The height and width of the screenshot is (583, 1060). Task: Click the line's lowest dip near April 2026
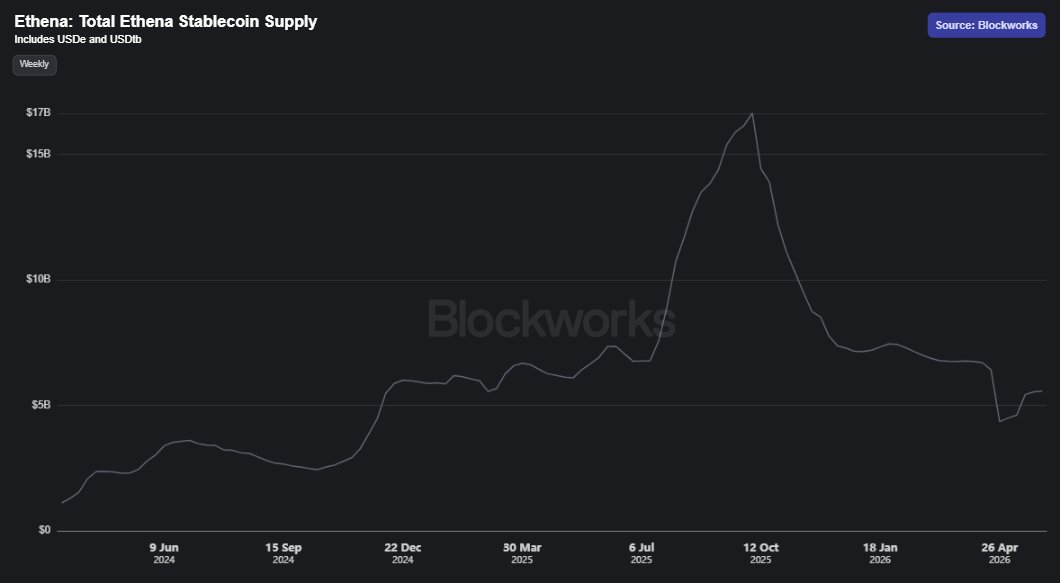(999, 421)
